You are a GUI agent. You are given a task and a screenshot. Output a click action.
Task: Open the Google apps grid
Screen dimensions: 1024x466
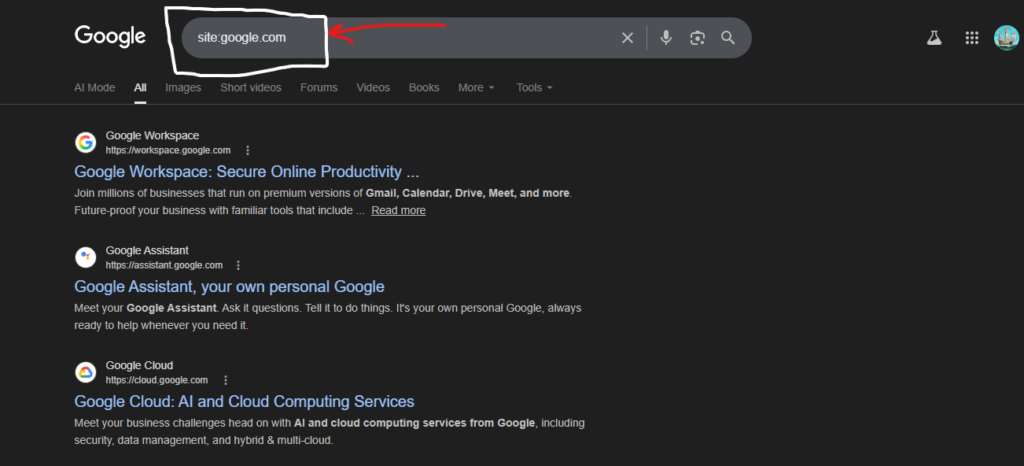click(972, 38)
